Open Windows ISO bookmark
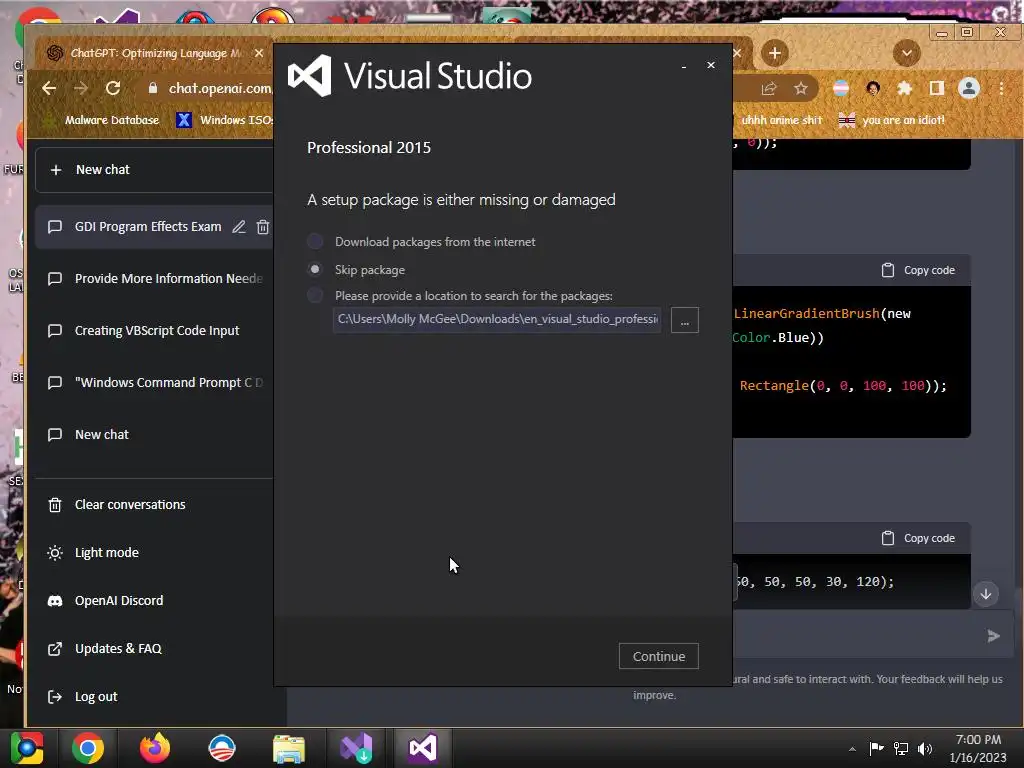The image size is (1024, 768). (x=224, y=120)
